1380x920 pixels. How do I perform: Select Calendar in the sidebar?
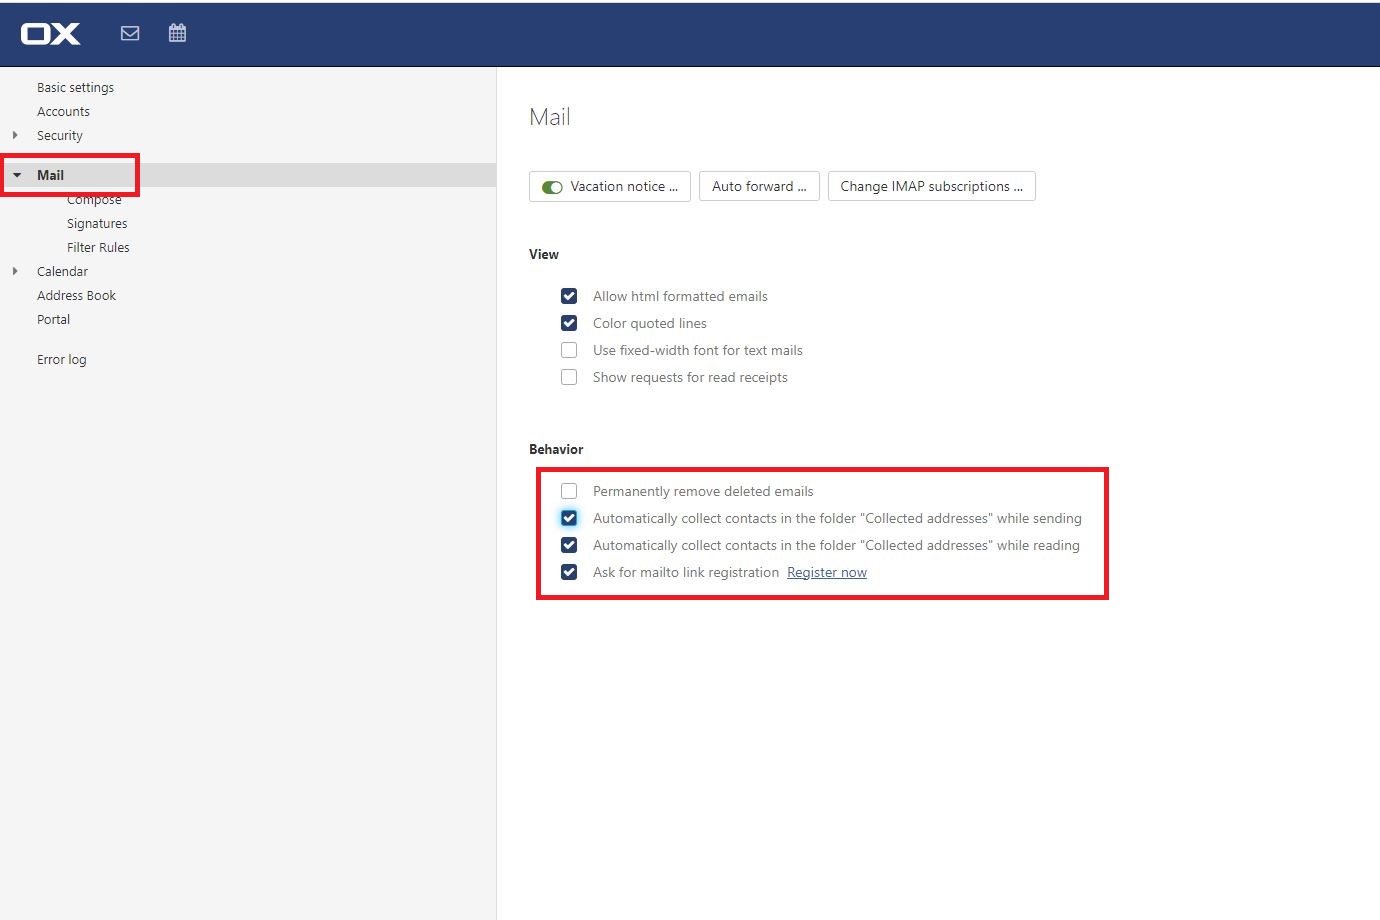coord(62,271)
